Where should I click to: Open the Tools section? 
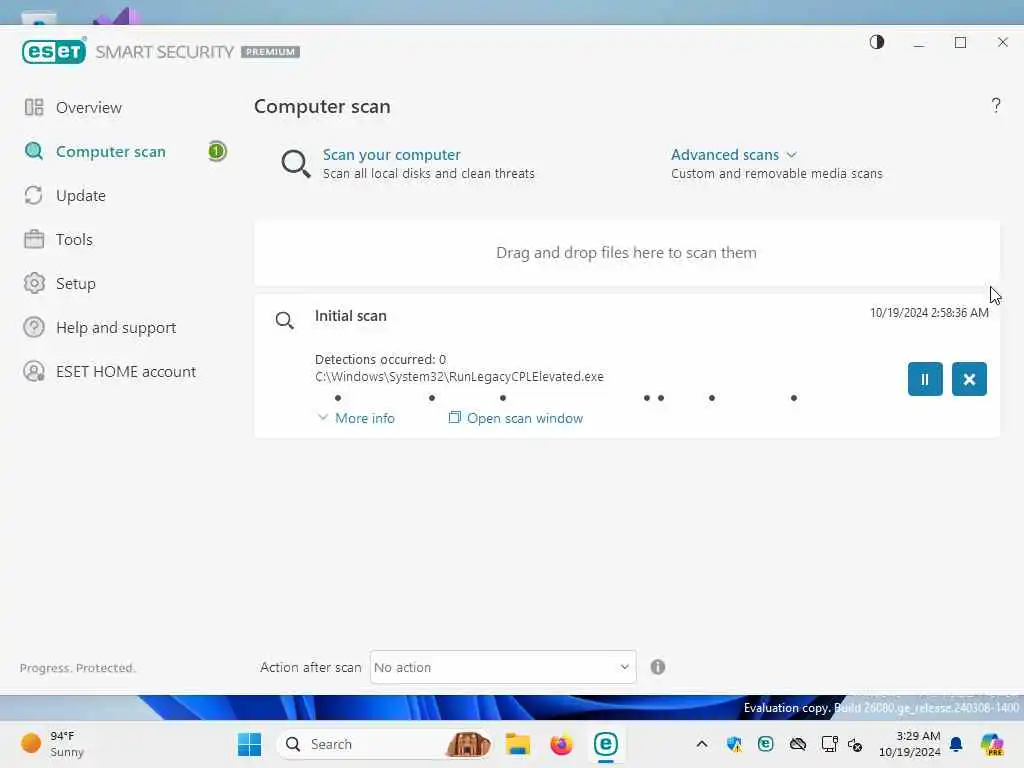[x=74, y=239]
